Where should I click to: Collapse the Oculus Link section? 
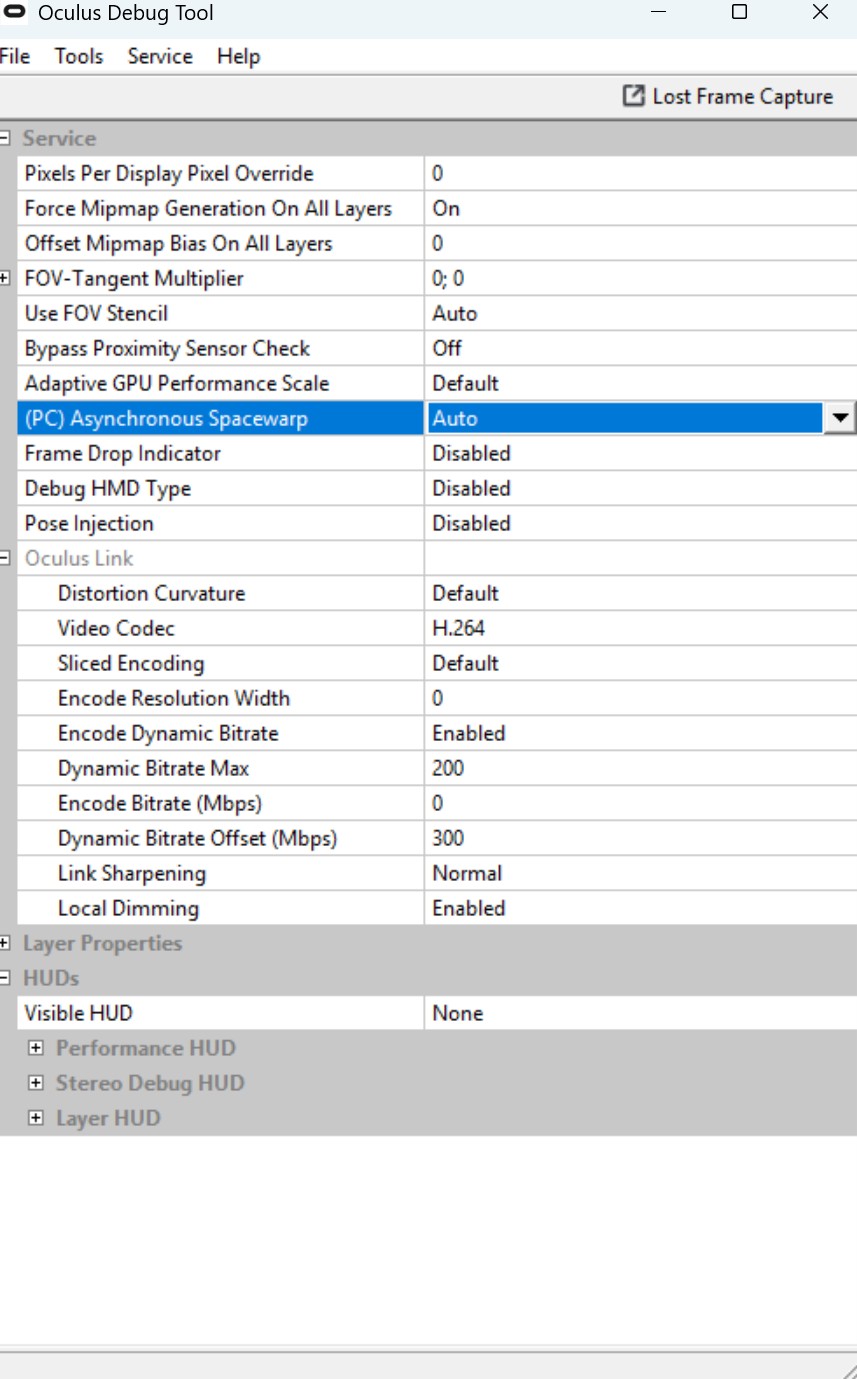(5, 558)
